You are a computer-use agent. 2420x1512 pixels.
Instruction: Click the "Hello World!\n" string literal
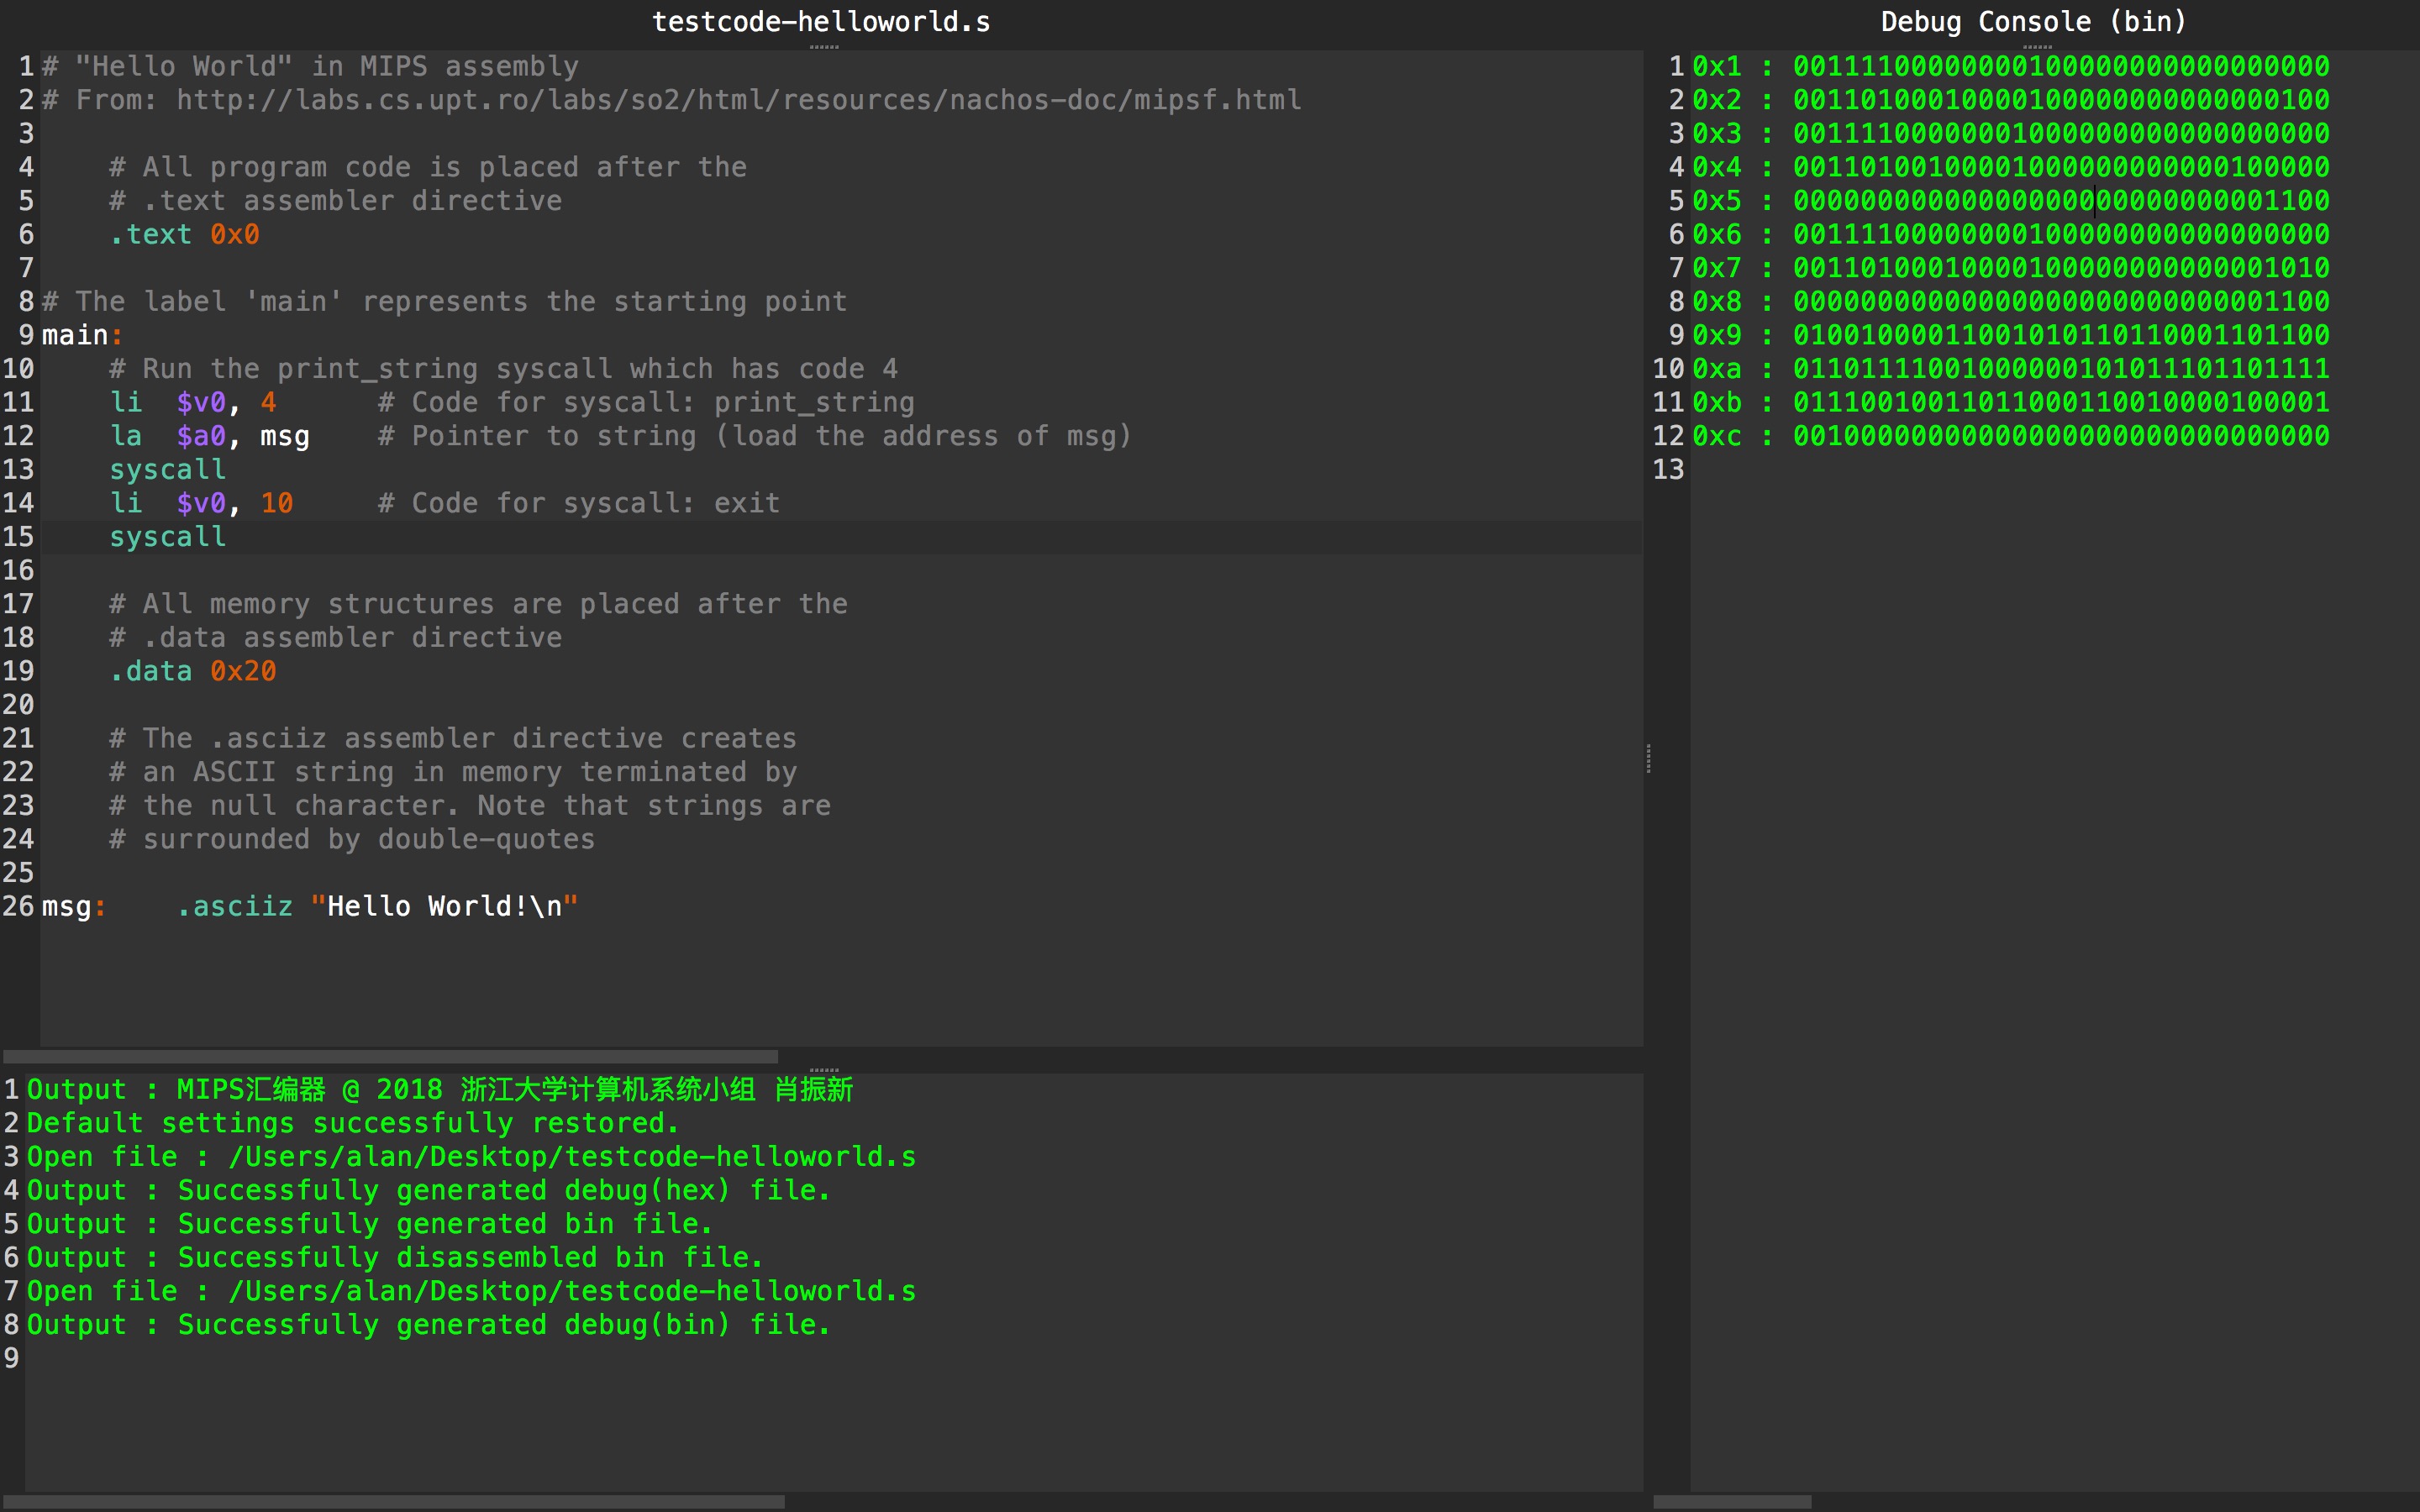444,906
